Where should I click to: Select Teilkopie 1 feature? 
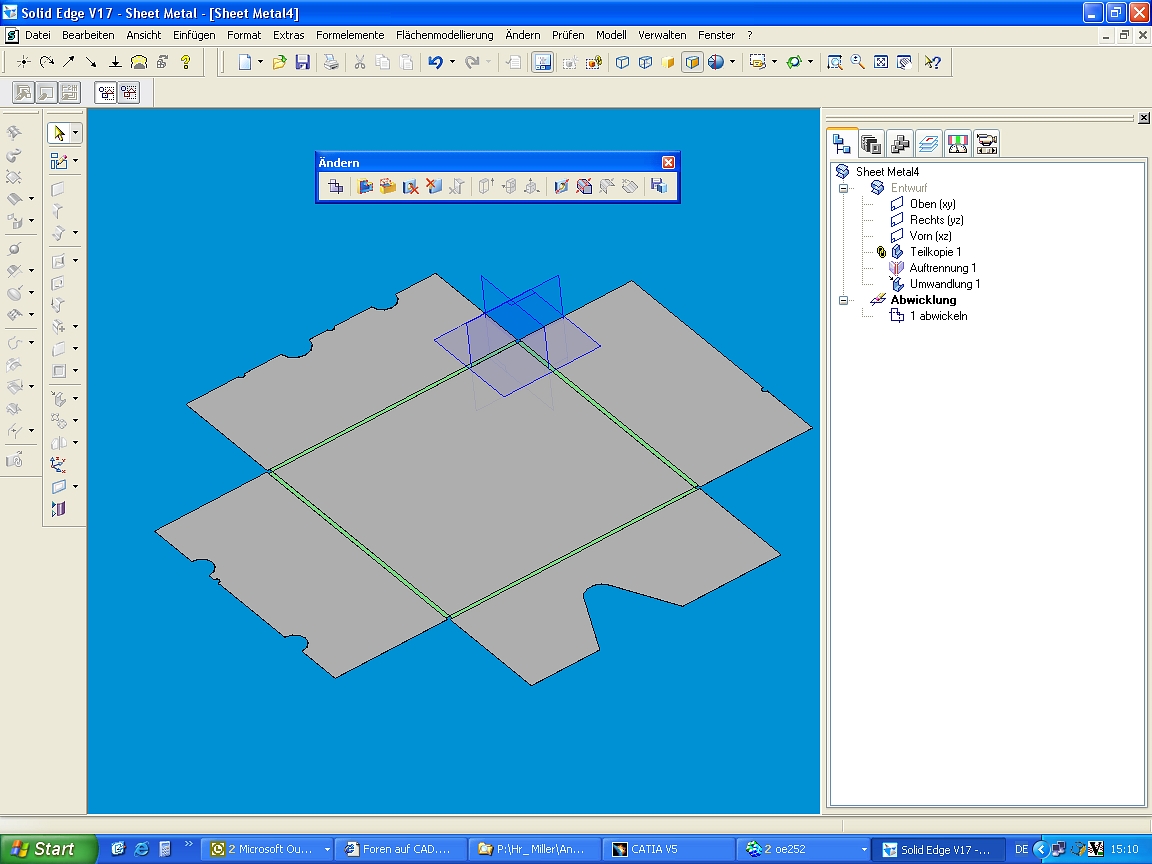coord(935,252)
